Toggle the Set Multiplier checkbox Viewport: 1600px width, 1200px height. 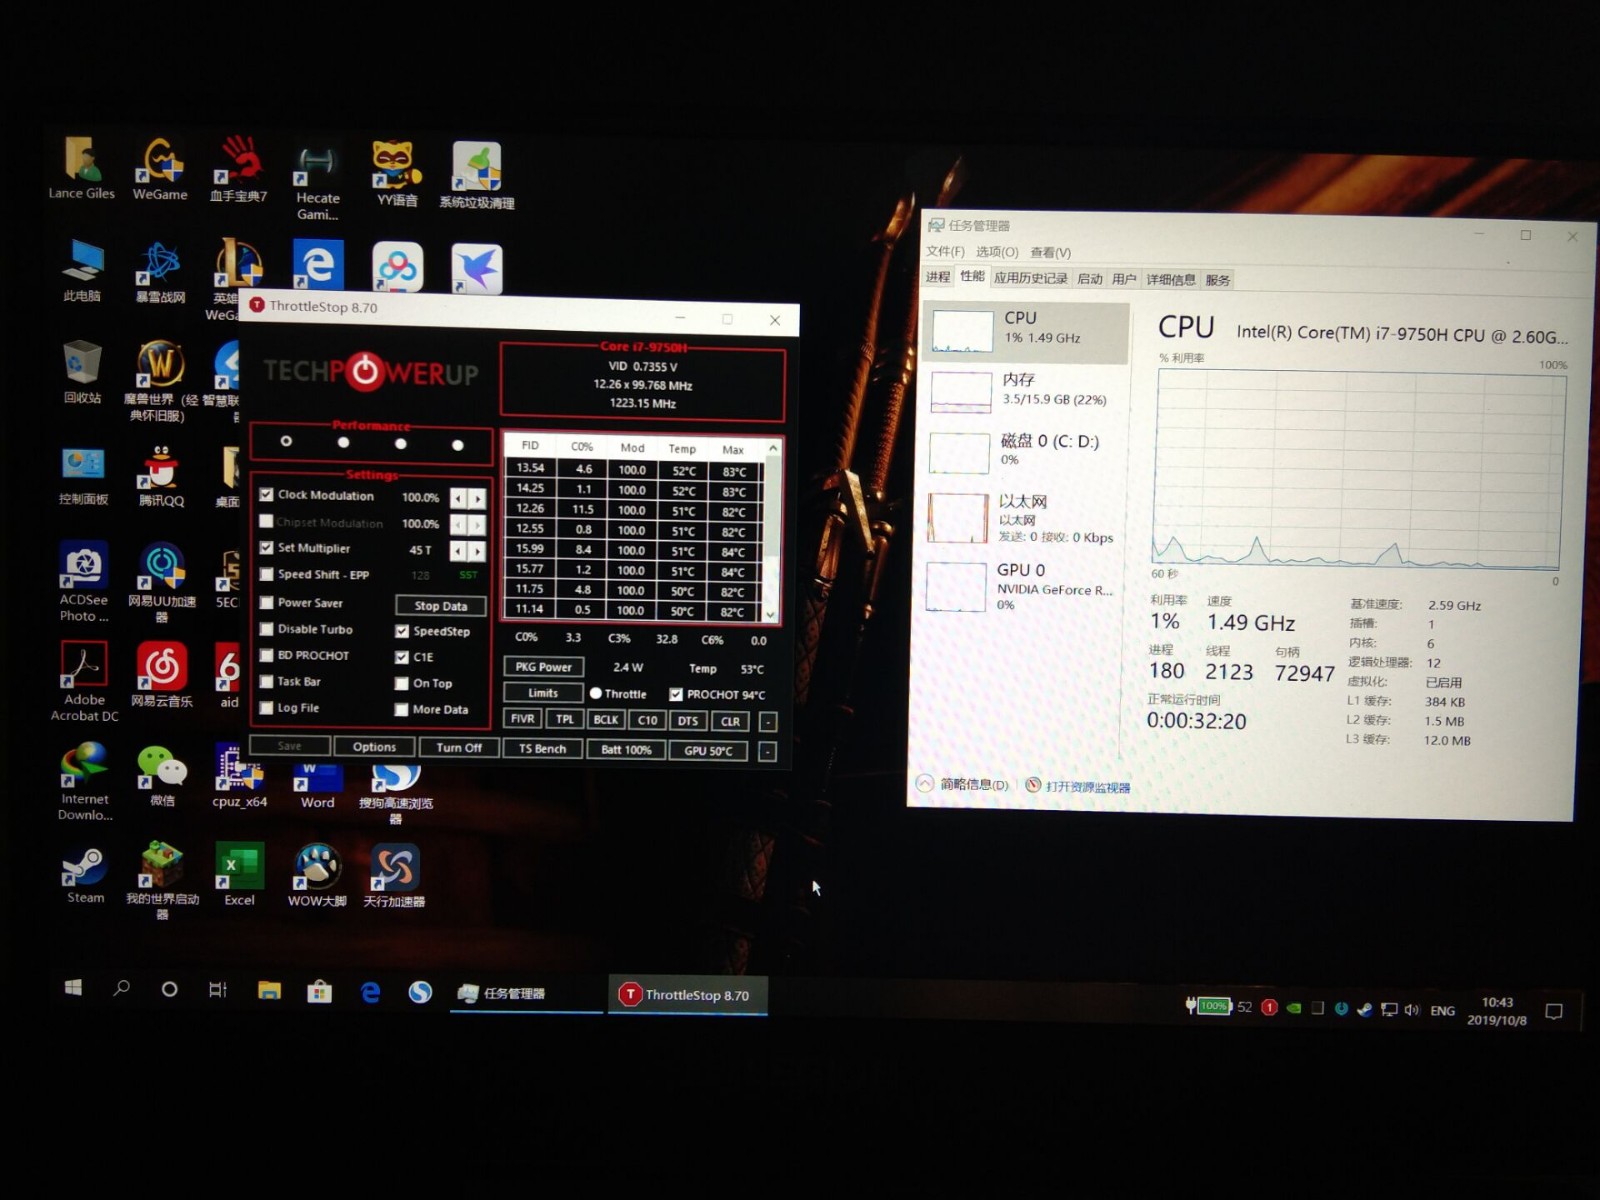tap(266, 548)
